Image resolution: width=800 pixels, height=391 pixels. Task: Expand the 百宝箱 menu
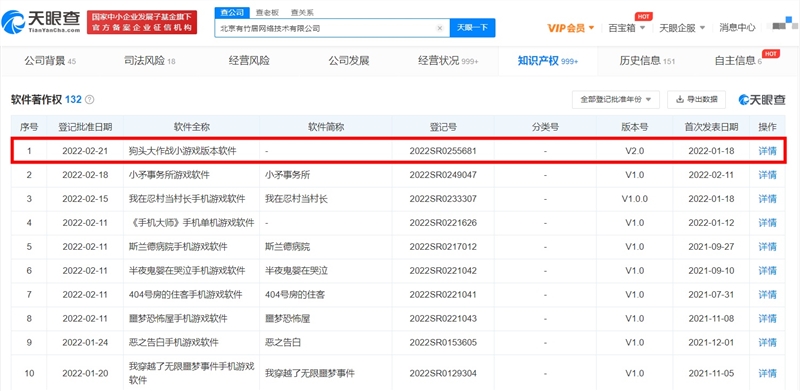[627, 28]
